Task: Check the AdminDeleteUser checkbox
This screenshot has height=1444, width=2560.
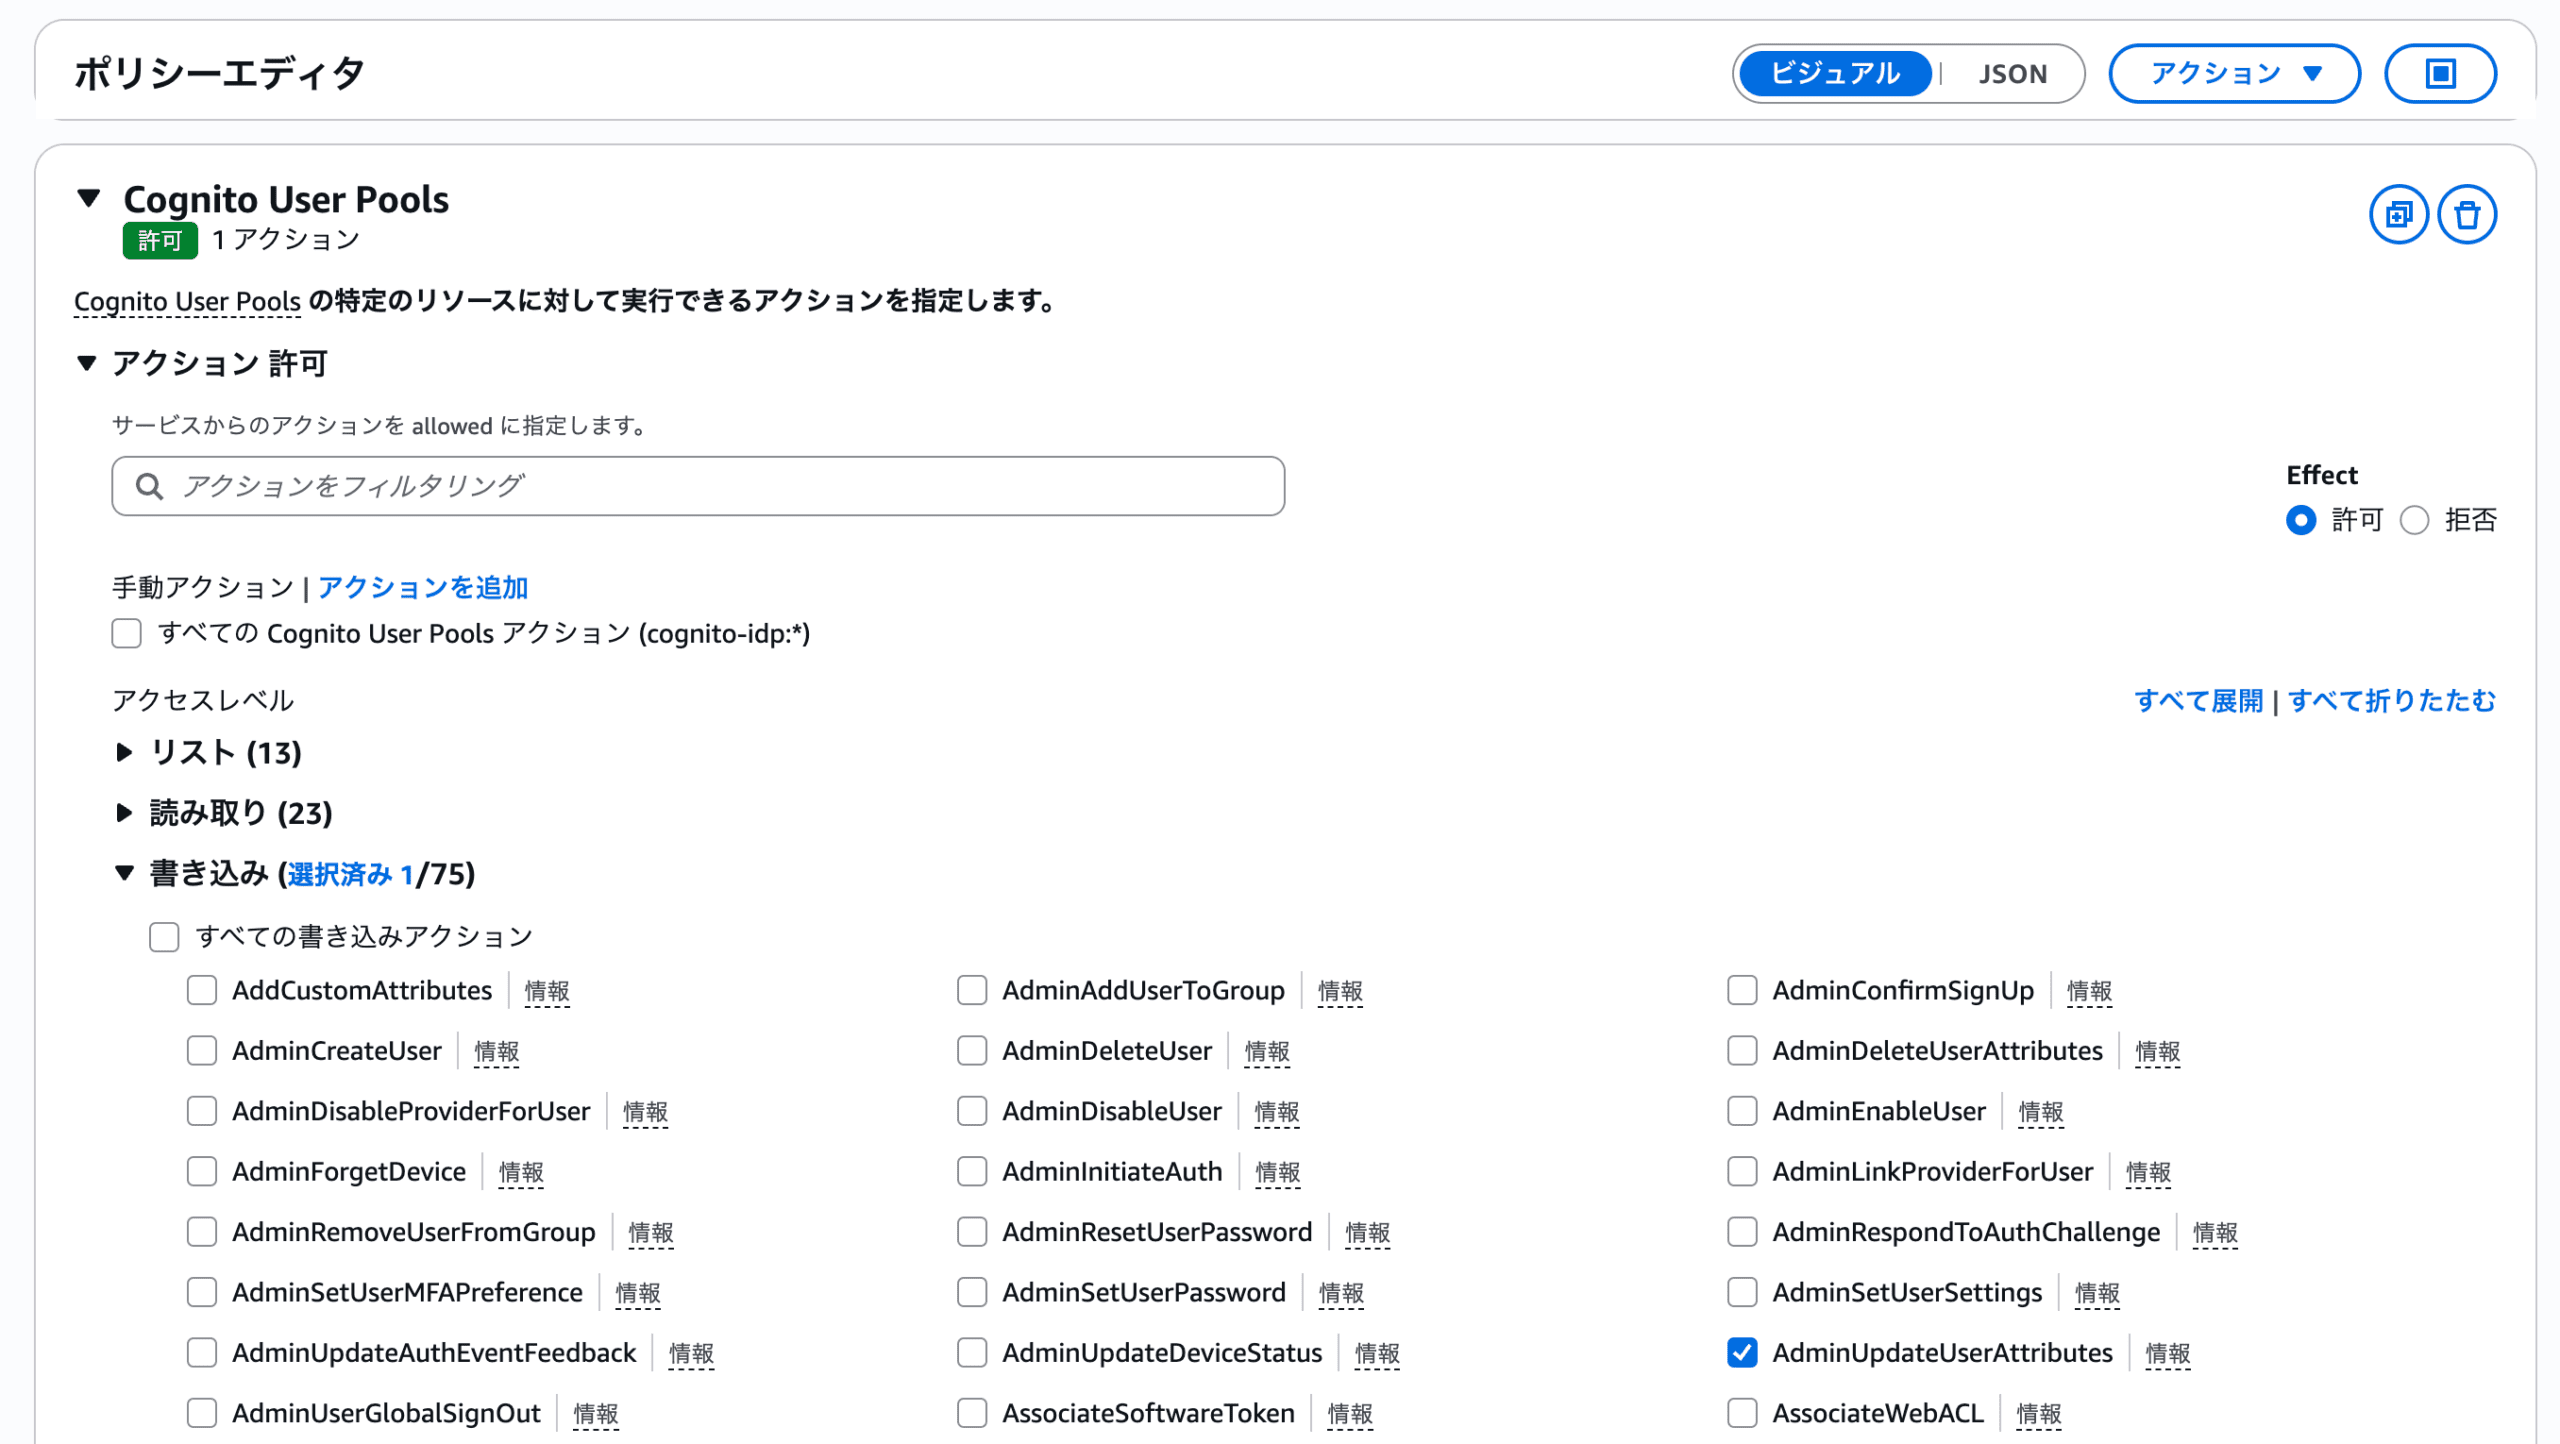Action: [972, 1050]
